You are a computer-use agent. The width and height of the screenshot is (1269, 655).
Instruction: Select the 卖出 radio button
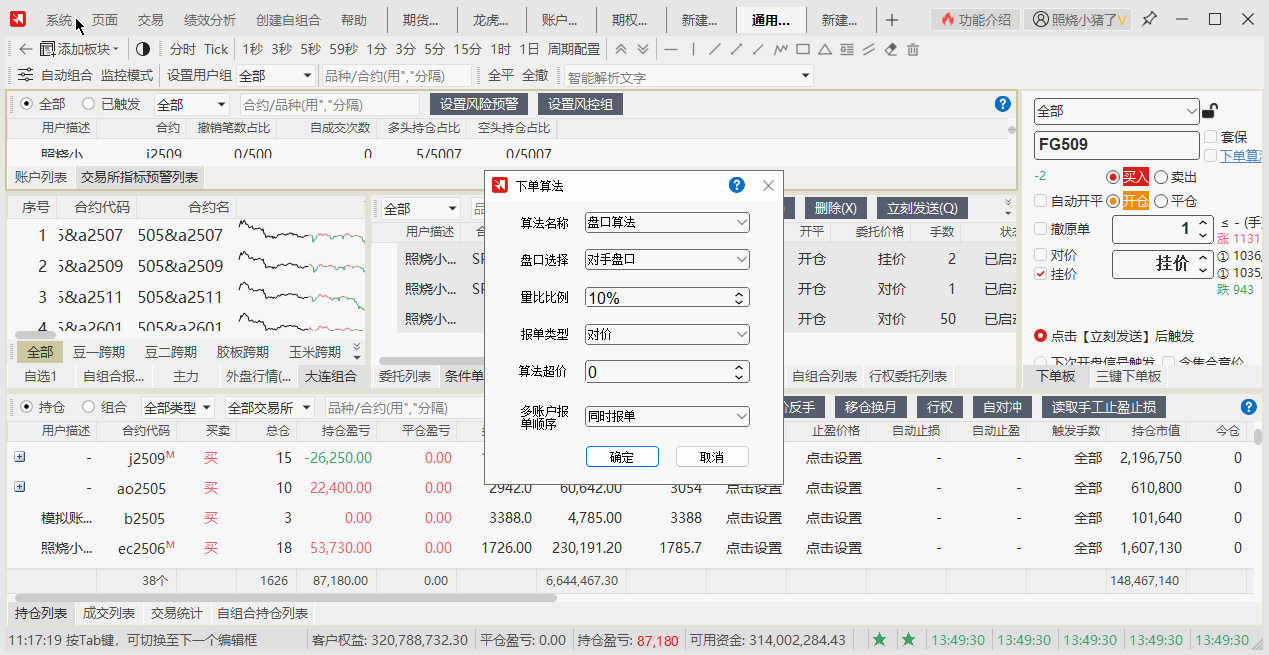click(x=1161, y=177)
